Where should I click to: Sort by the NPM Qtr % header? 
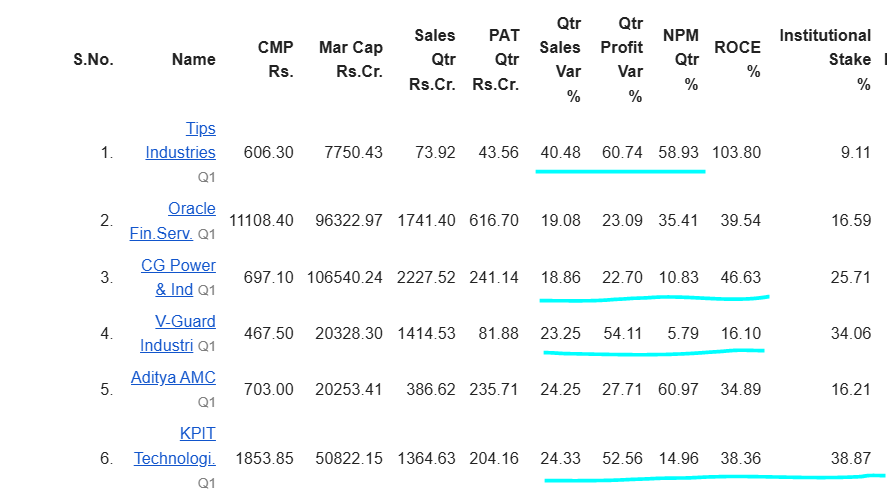pyautogui.click(x=681, y=59)
